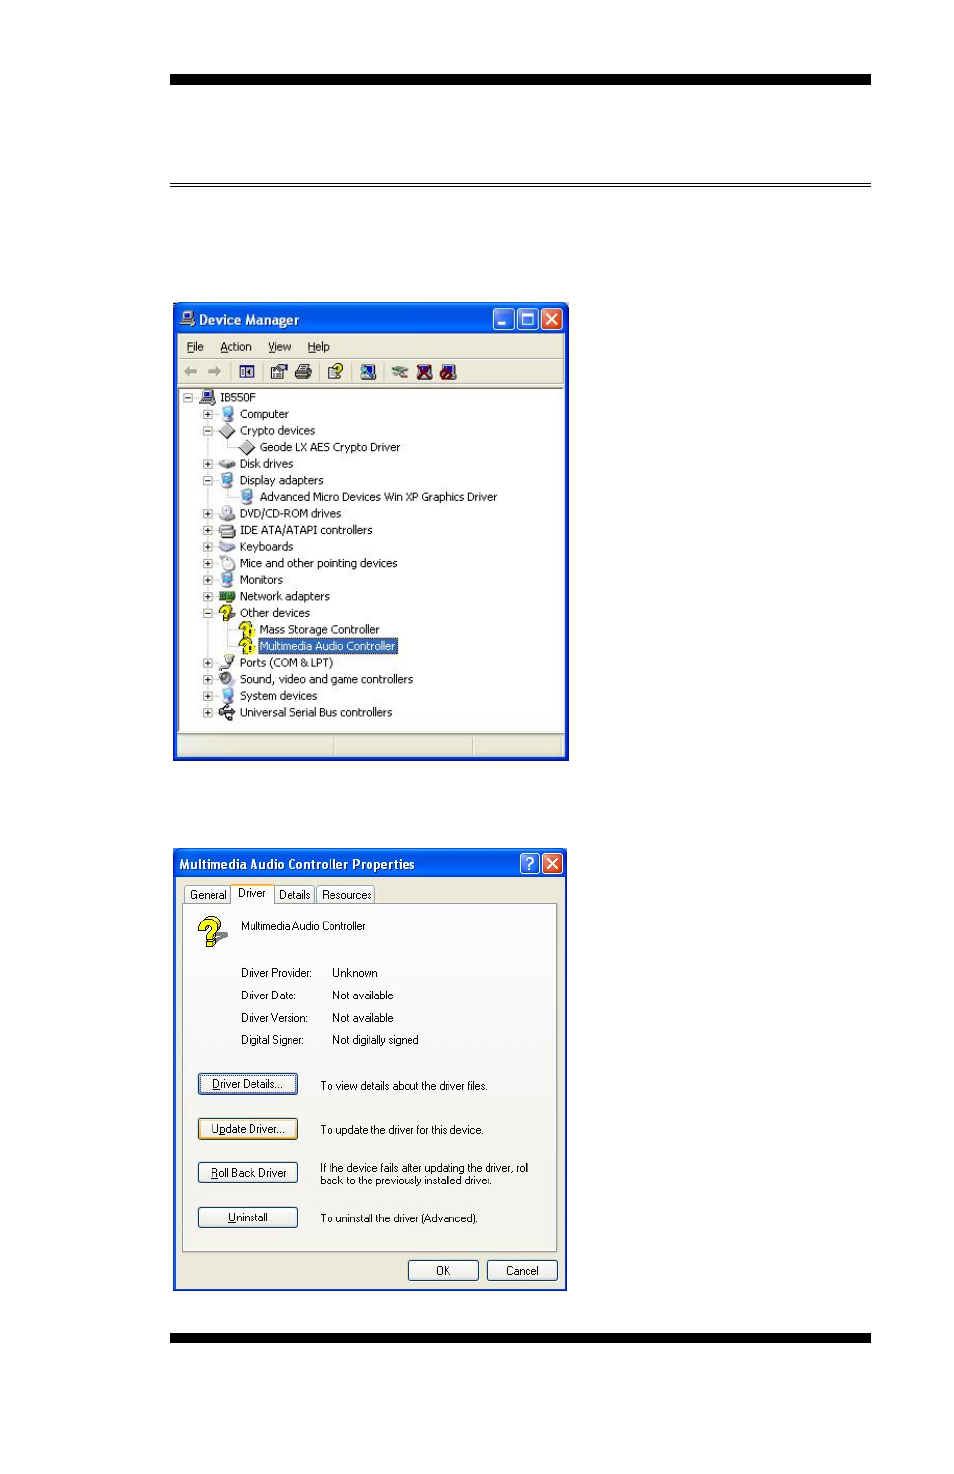
Task: Click the Properties toolbar icon
Action: [279, 372]
